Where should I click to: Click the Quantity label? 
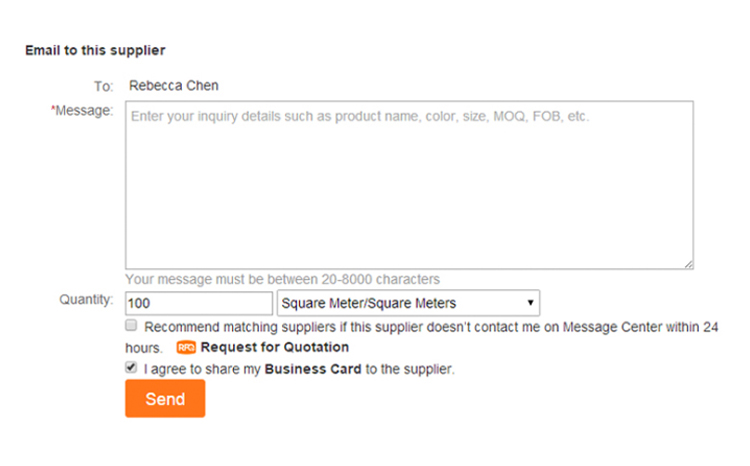(86, 300)
